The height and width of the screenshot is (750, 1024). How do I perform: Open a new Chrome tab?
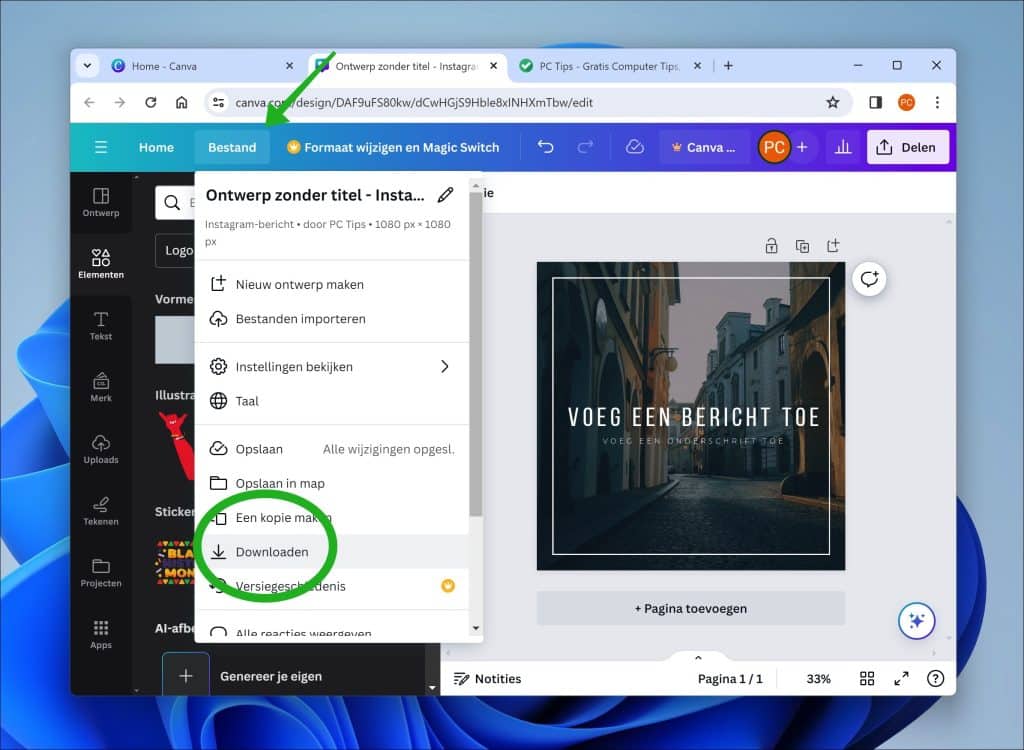click(x=728, y=65)
